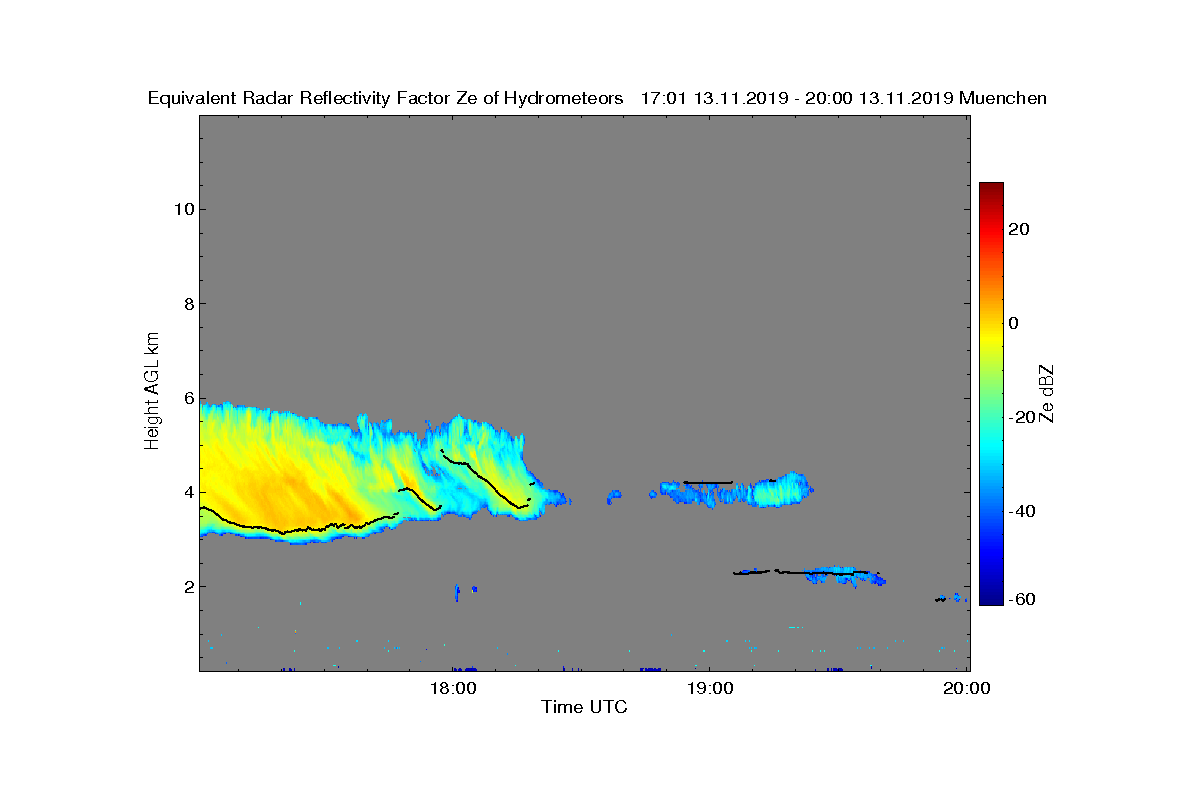1200x800 pixels.
Task: Click the '18:00' time tick label
Action: point(453,688)
